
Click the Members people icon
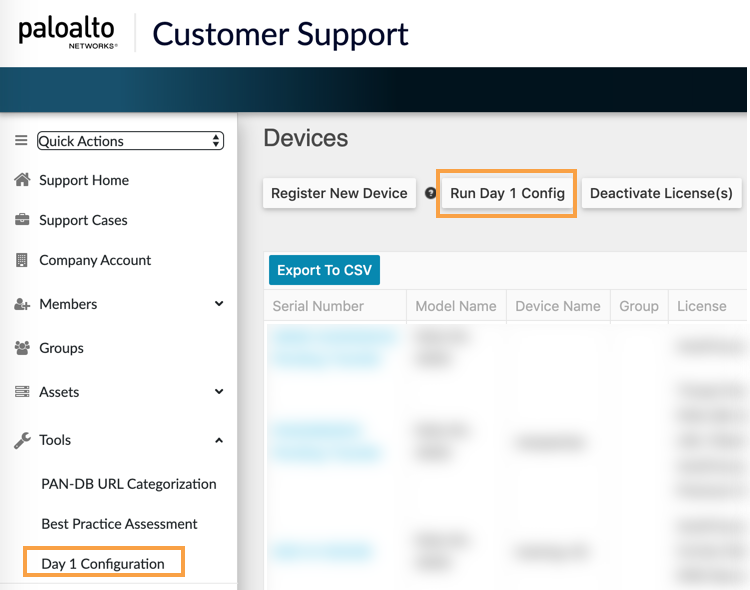coord(21,304)
